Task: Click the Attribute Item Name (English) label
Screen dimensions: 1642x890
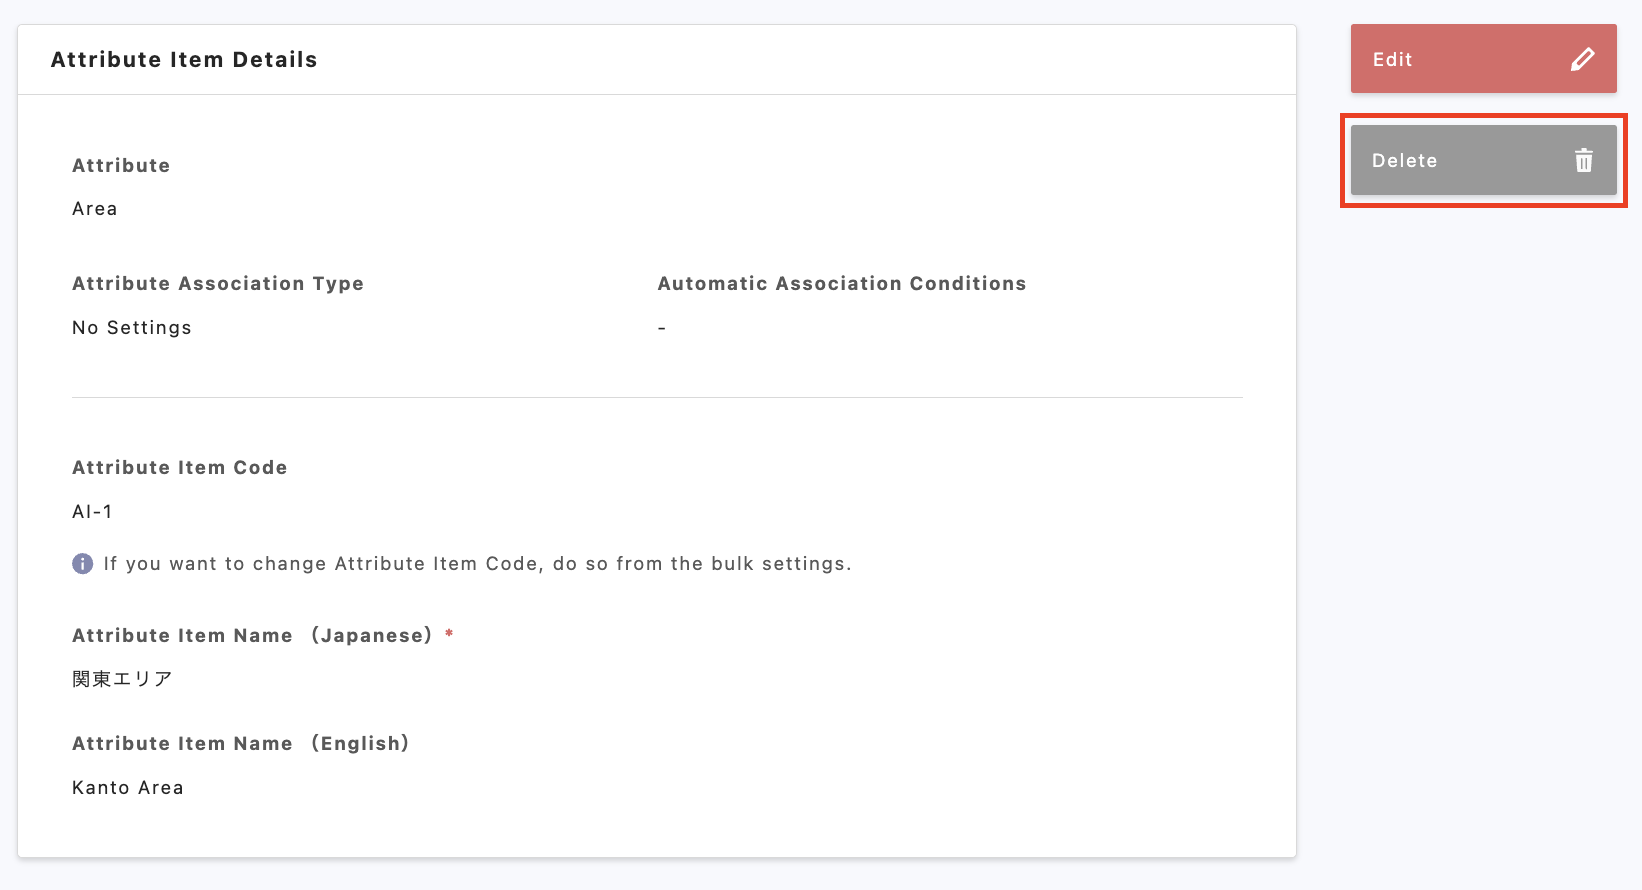Action: (x=241, y=744)
